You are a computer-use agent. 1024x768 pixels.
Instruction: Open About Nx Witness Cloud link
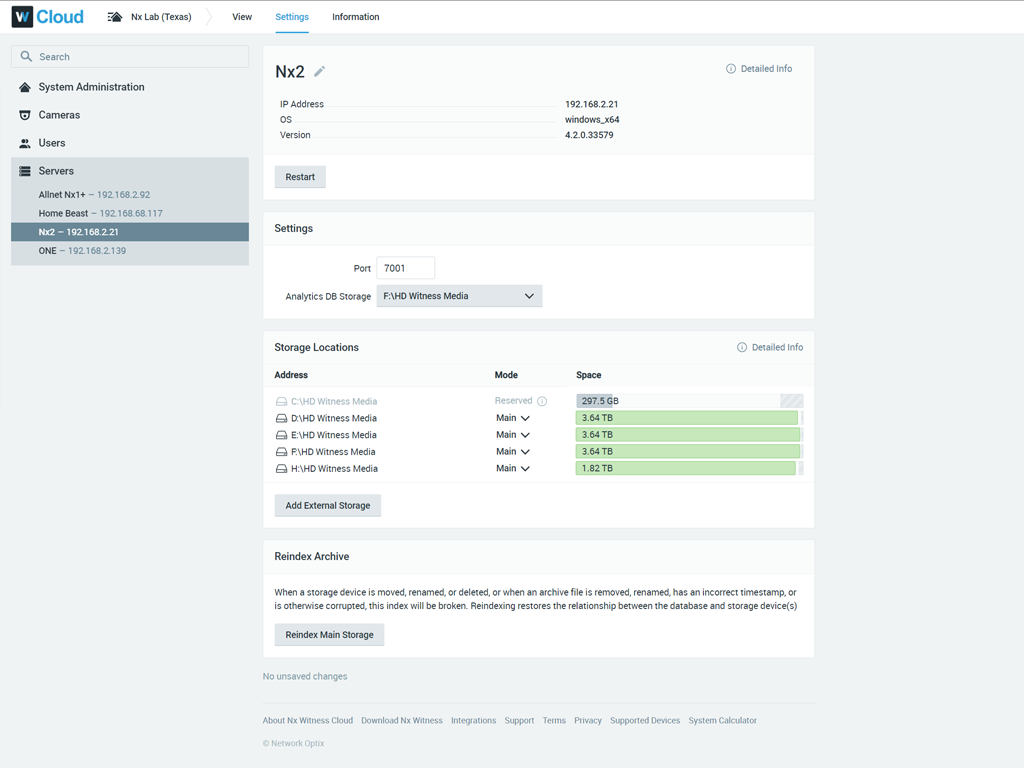pos(308,720)
